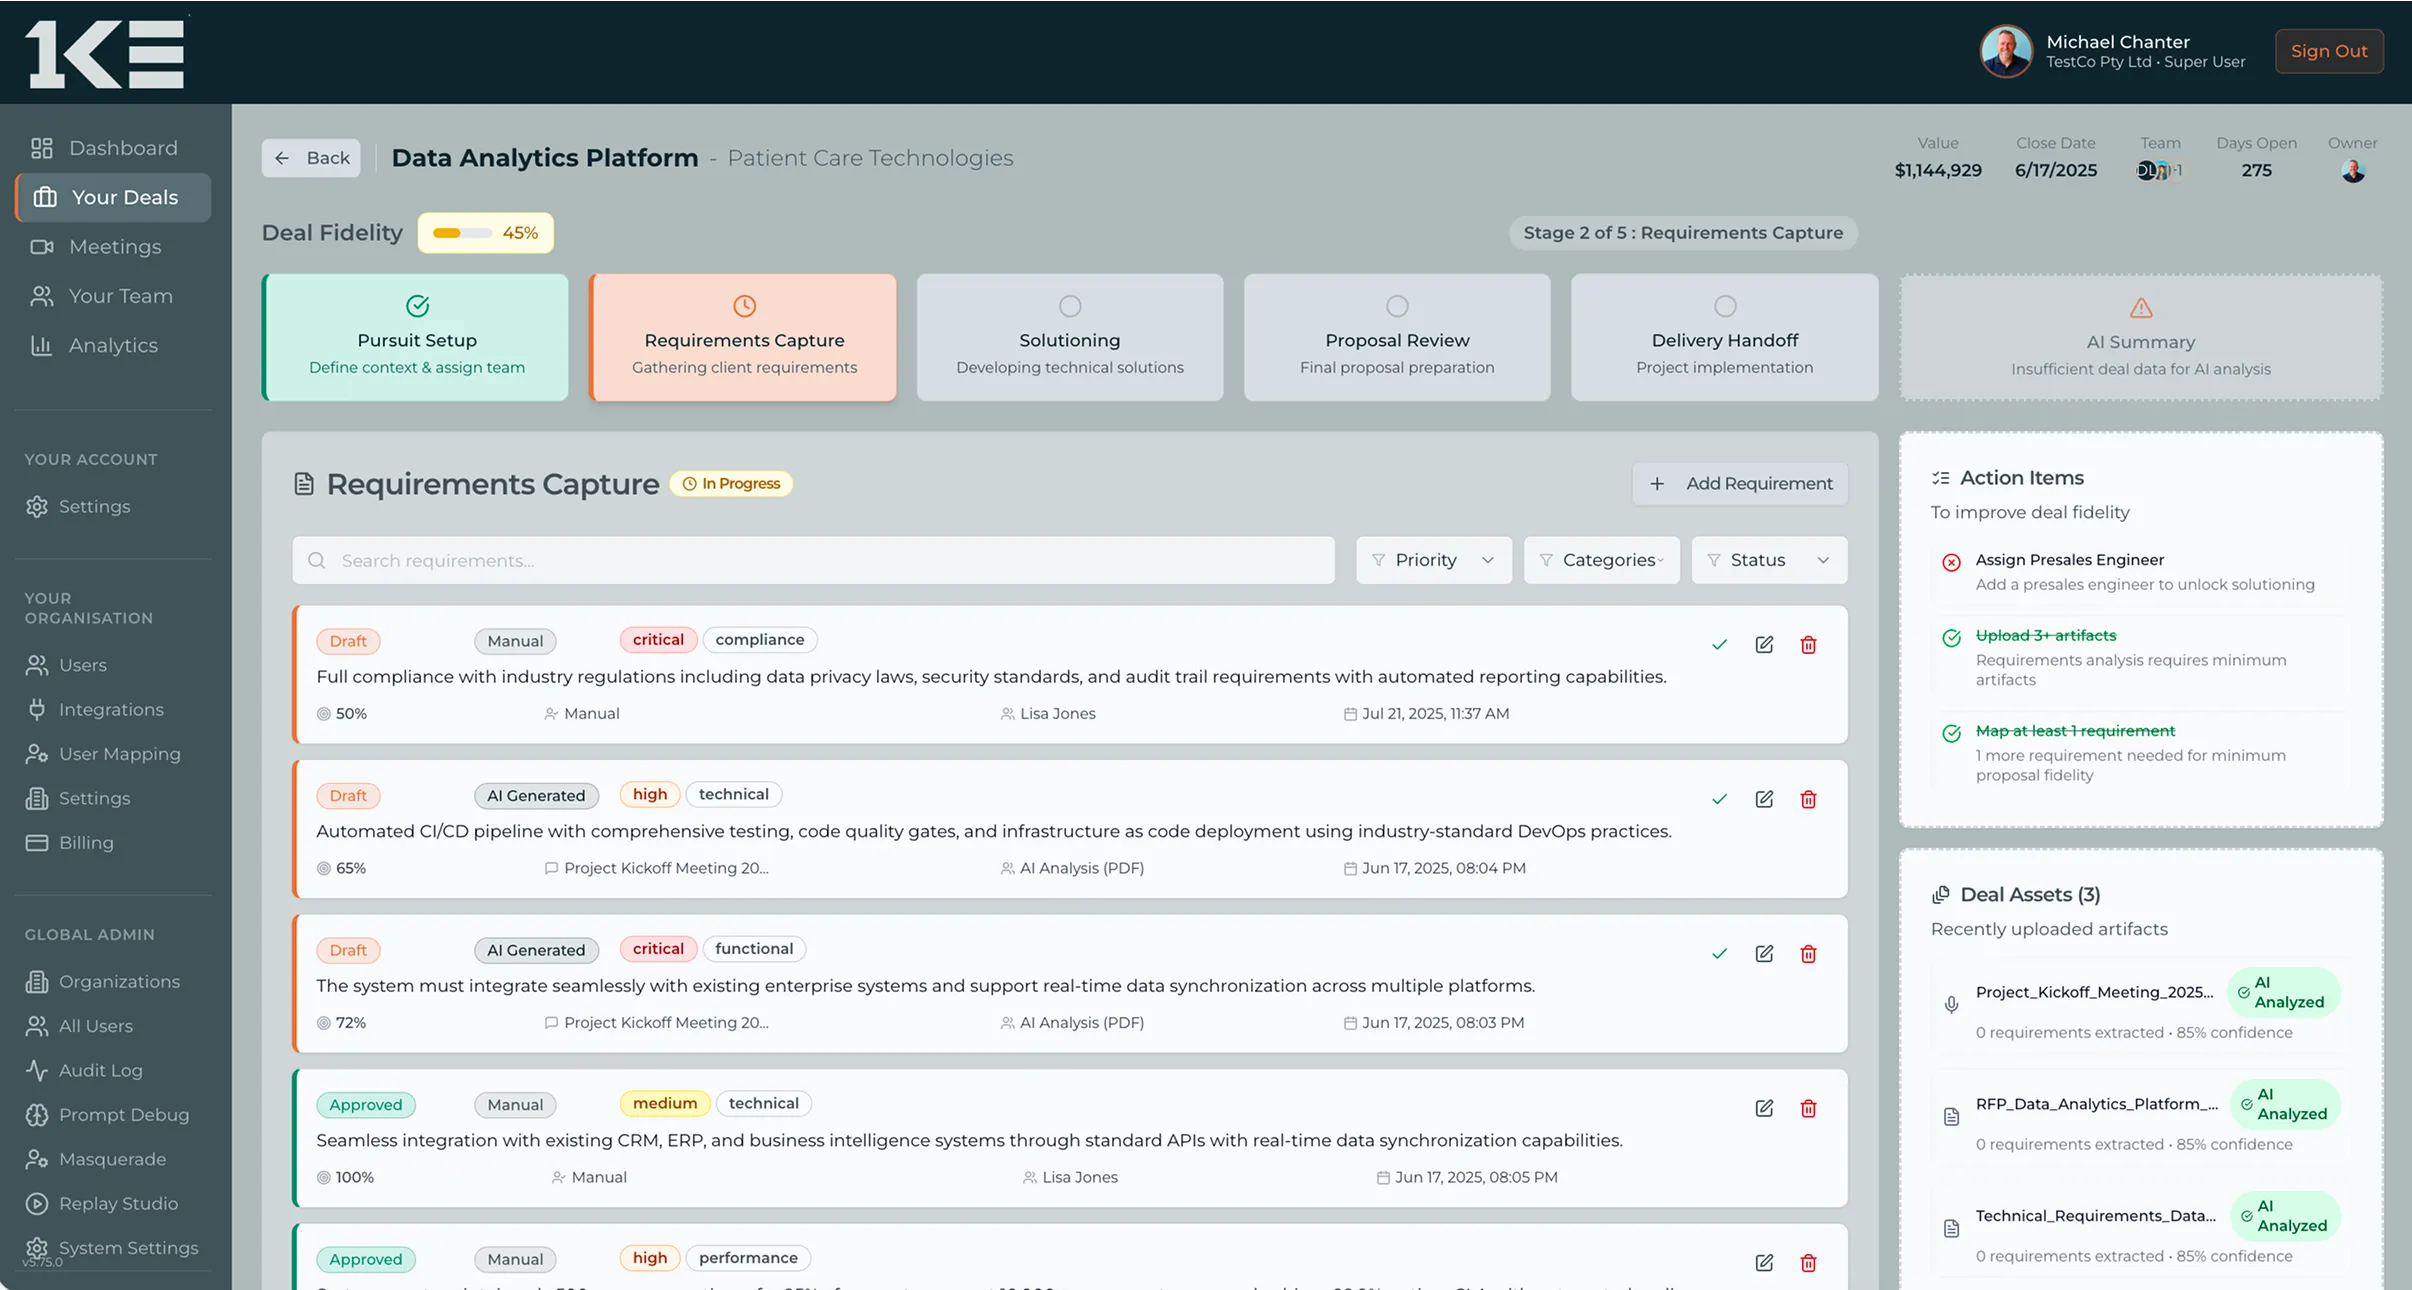
Task: Select the Delivery Handoff stage
Action: [x=1725, y=338]
